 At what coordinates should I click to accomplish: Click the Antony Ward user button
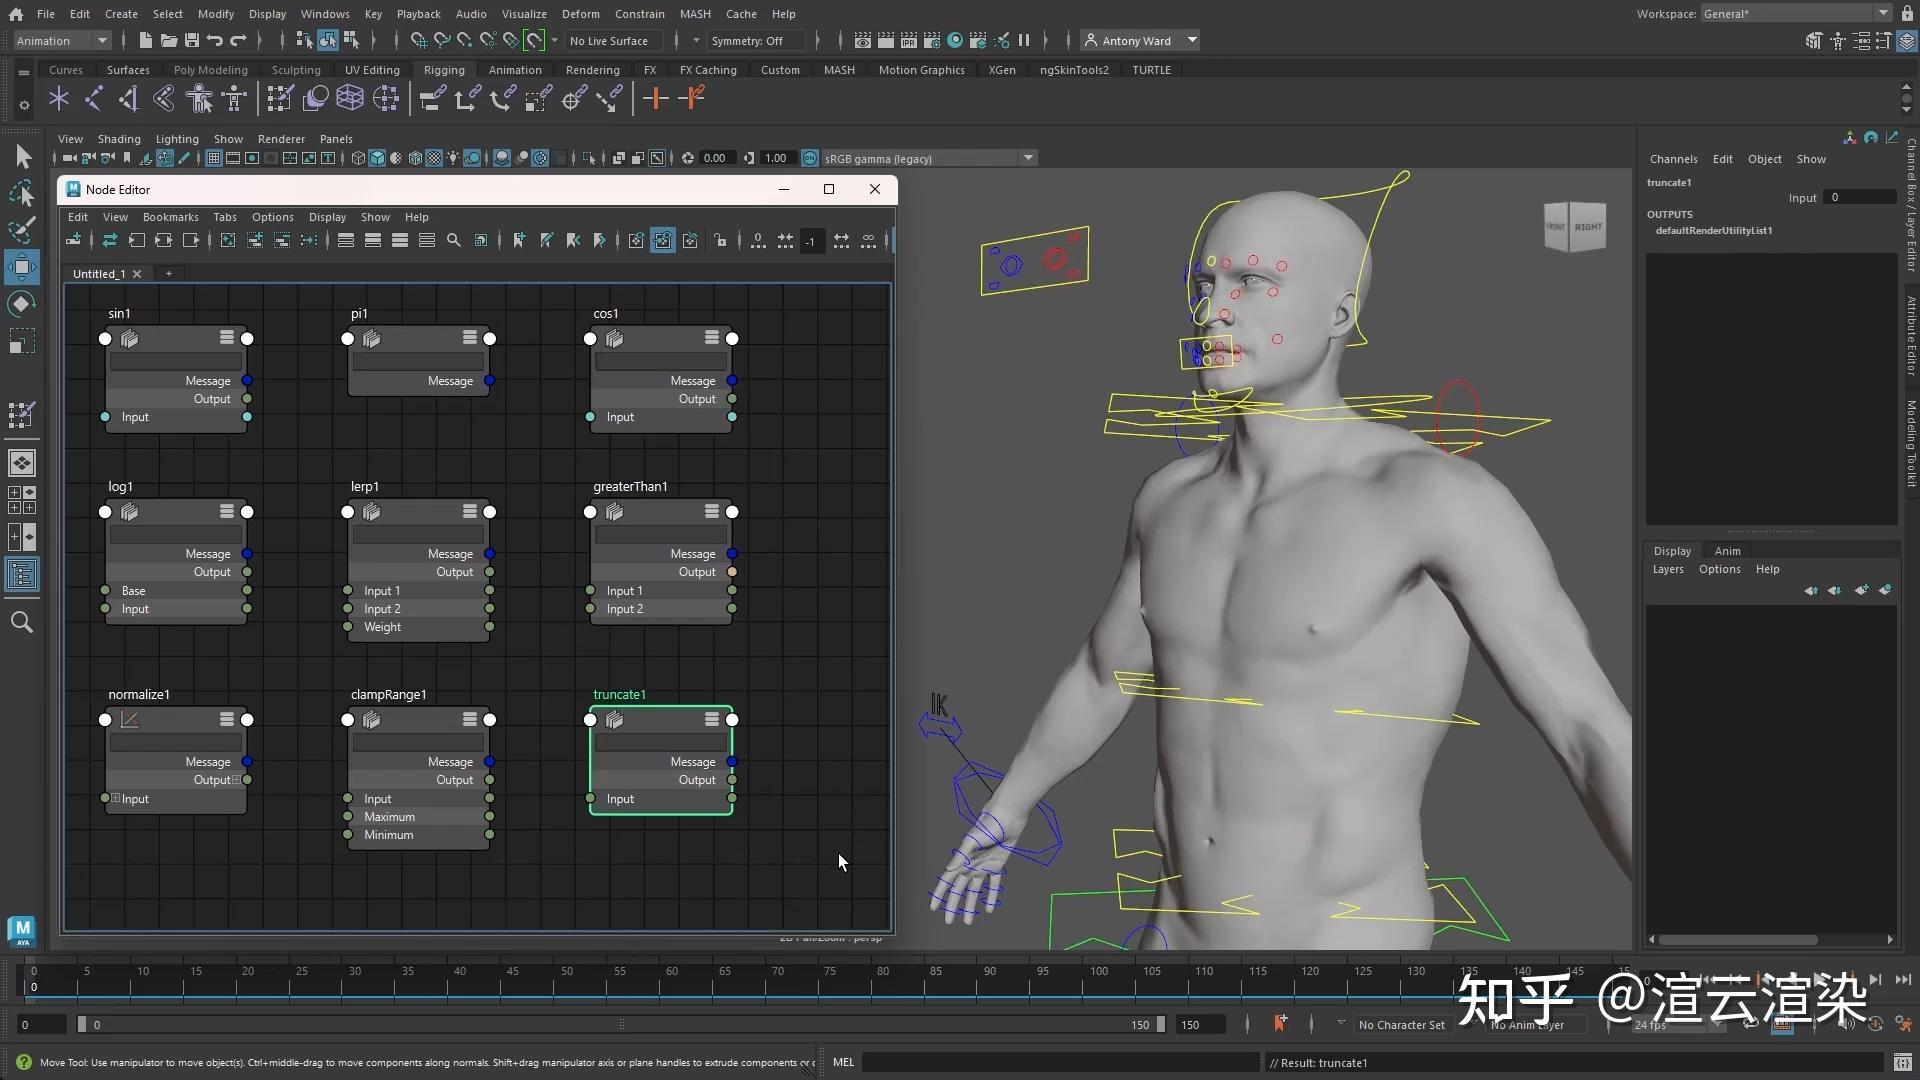pos(1137,40)
